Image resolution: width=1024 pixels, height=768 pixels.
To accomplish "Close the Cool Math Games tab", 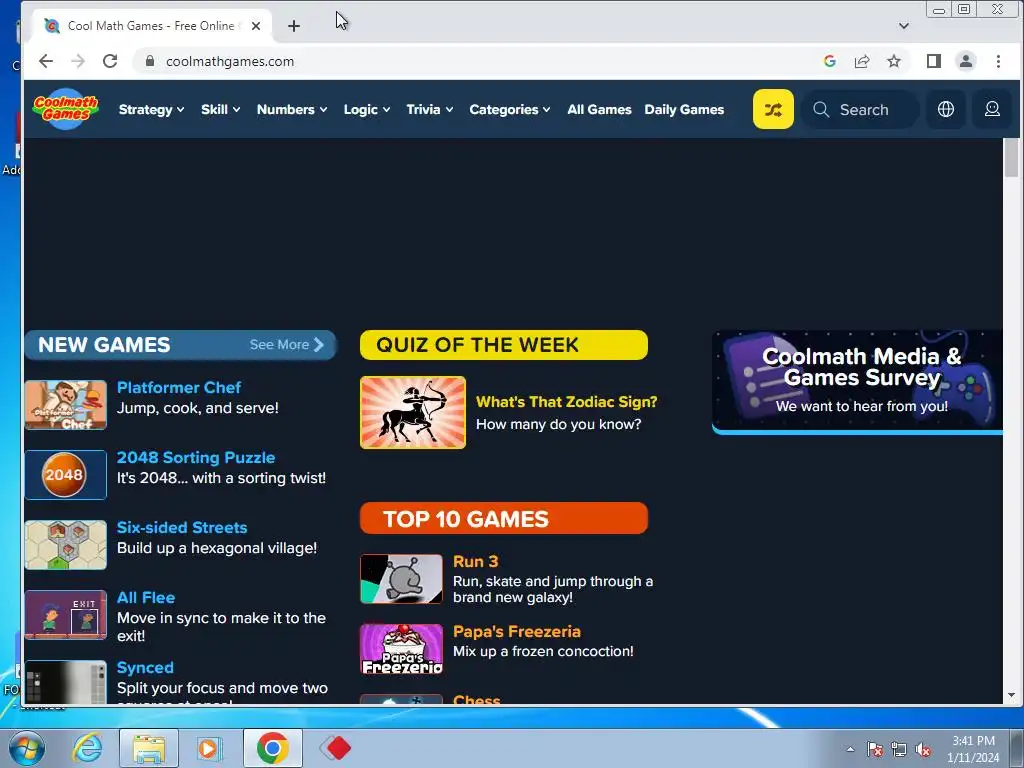I will point(256,26).
